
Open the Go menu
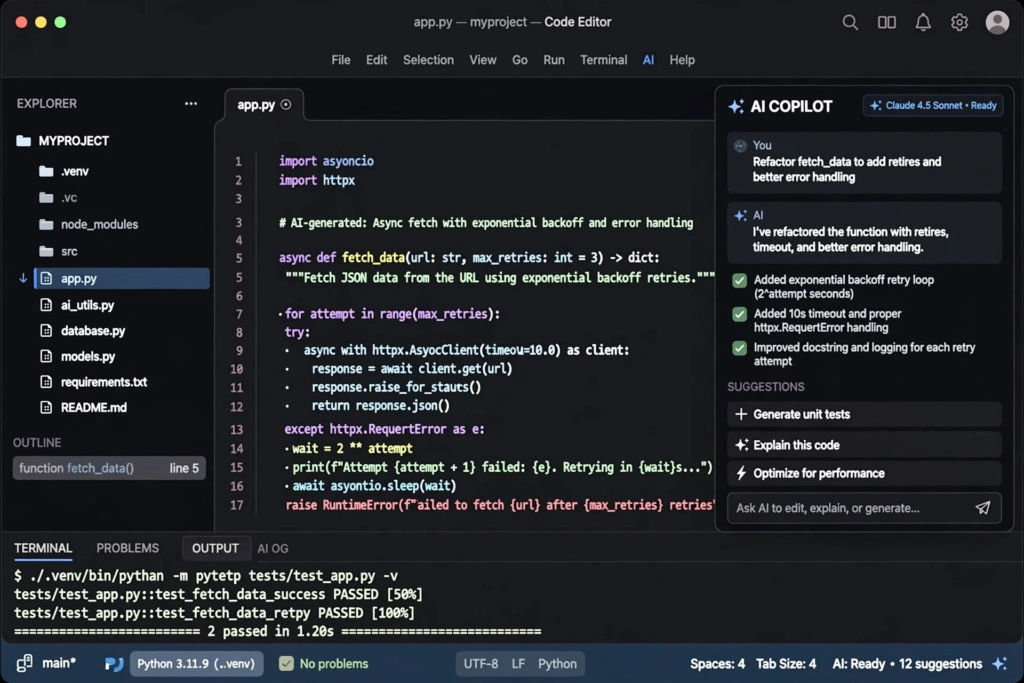[520, 60]
